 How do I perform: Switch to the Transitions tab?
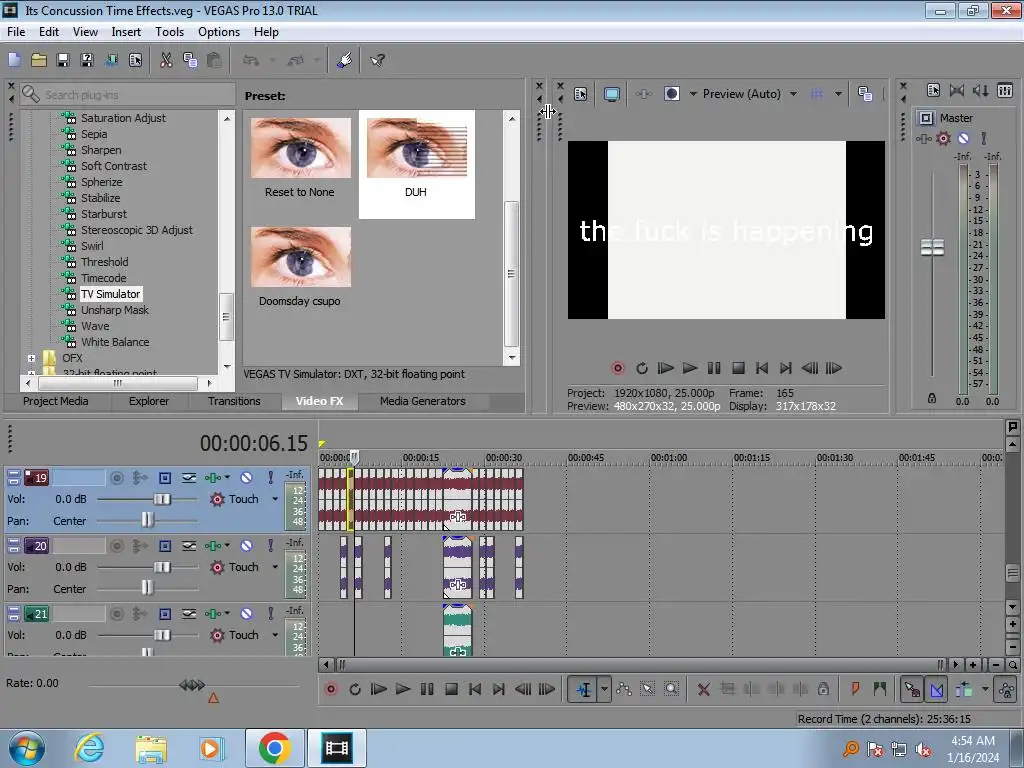pyautogui.click(x=234, y=401)
